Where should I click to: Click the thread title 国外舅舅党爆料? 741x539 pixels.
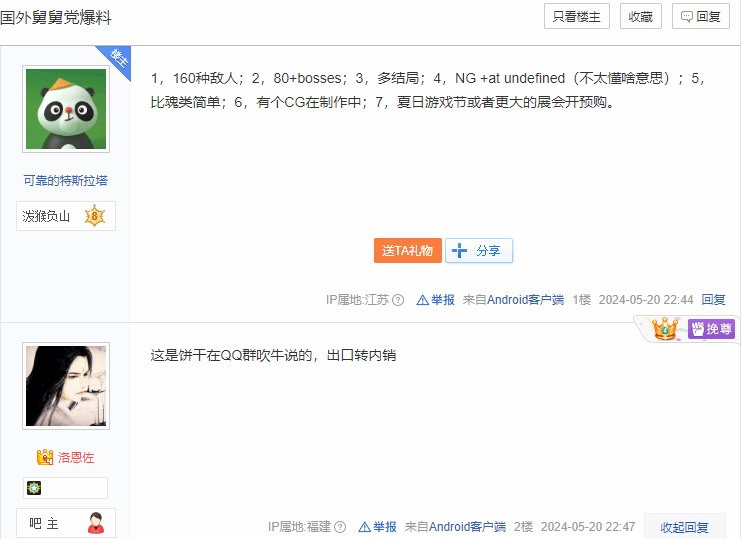[x=56, y=18]
